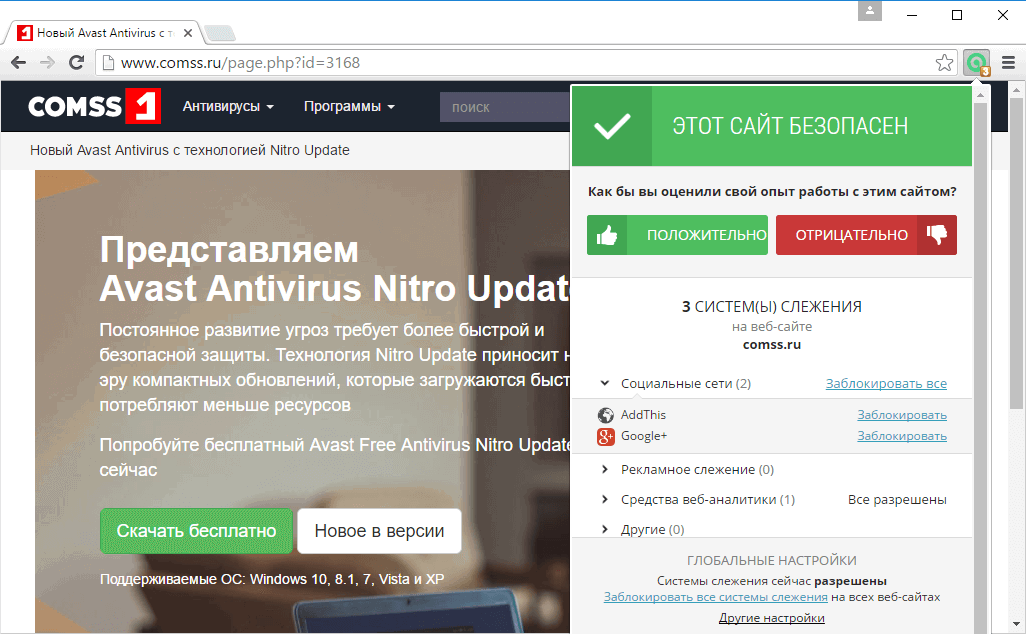The width and height of the screenshot is (1026, 634).
Task: Click the Avast Online Security extension icon
Action: click(x=975, y=62)
